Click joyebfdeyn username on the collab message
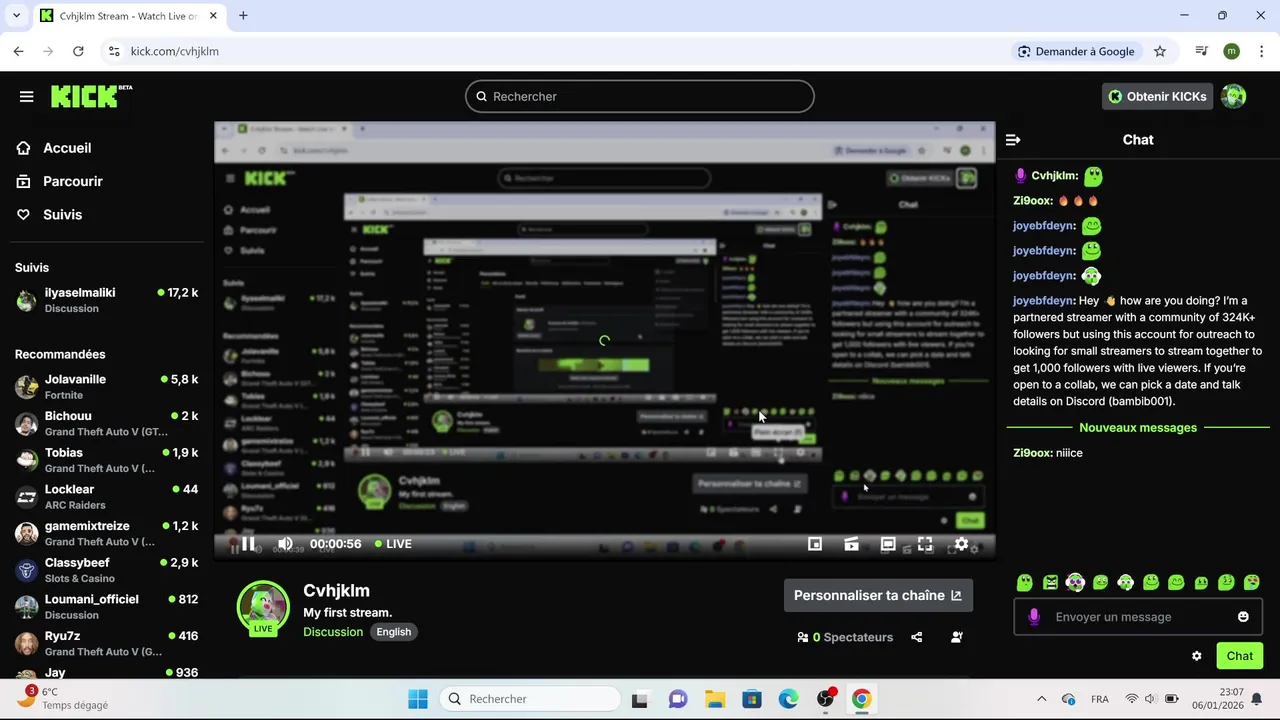The width and height of the screenshot is (1280, 720). pyautogui.click(x=1044, y=300)
